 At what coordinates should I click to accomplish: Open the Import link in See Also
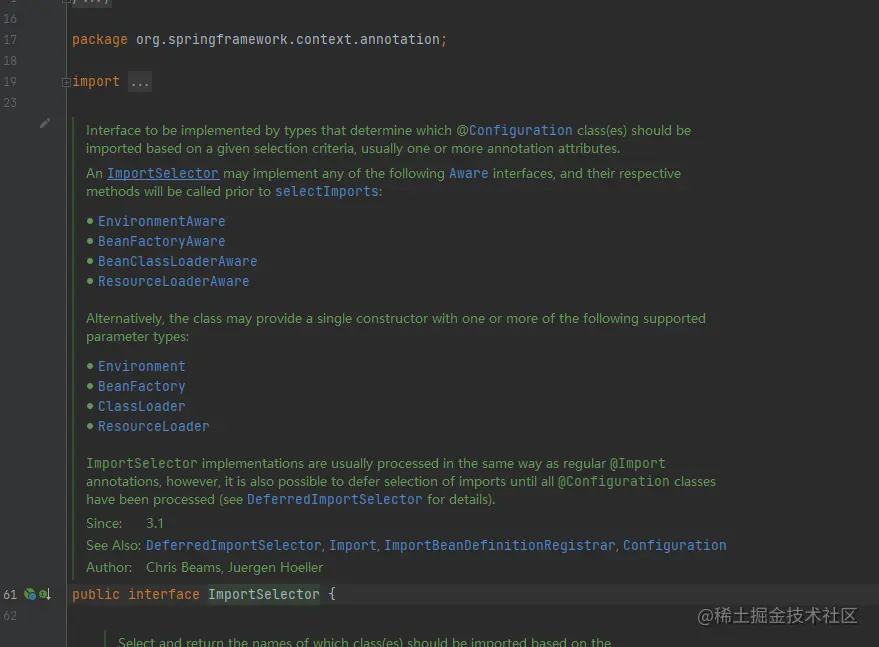pos(353,545)
